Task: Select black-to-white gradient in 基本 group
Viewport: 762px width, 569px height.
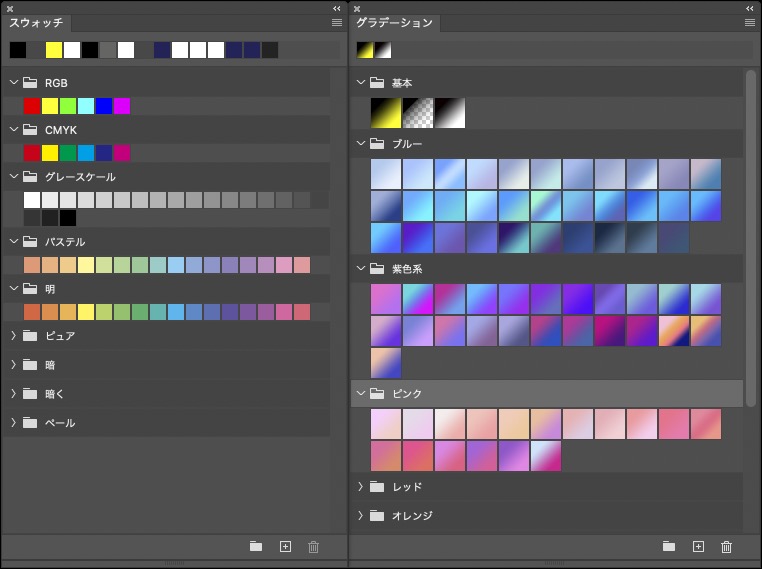Action: coord(450,113)
